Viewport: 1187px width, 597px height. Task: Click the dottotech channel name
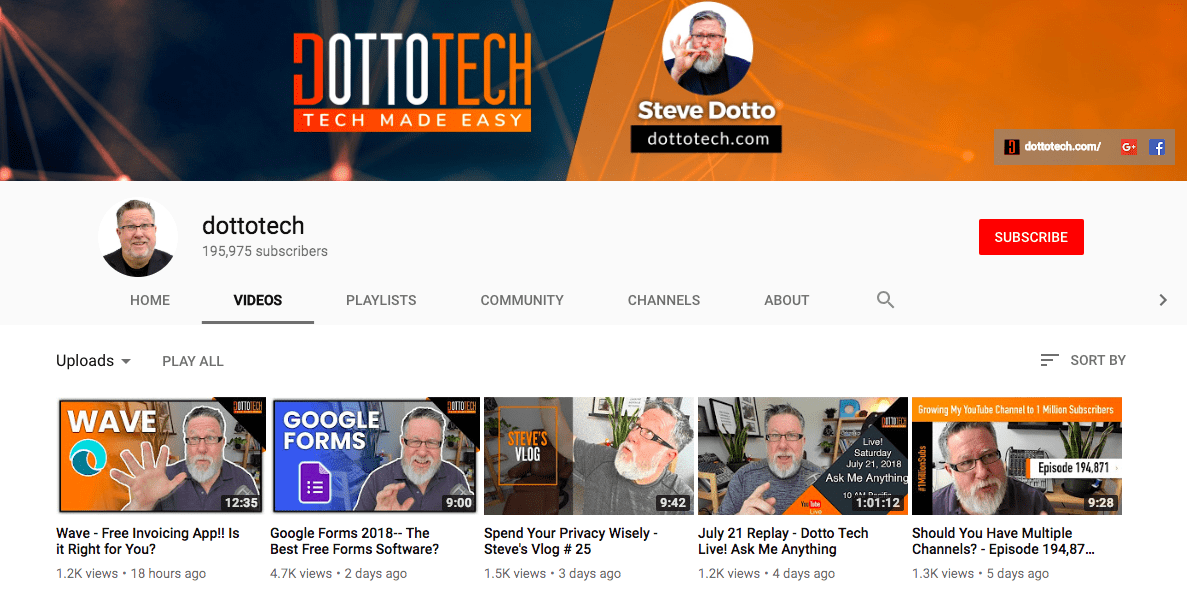(x=253, y=225)
